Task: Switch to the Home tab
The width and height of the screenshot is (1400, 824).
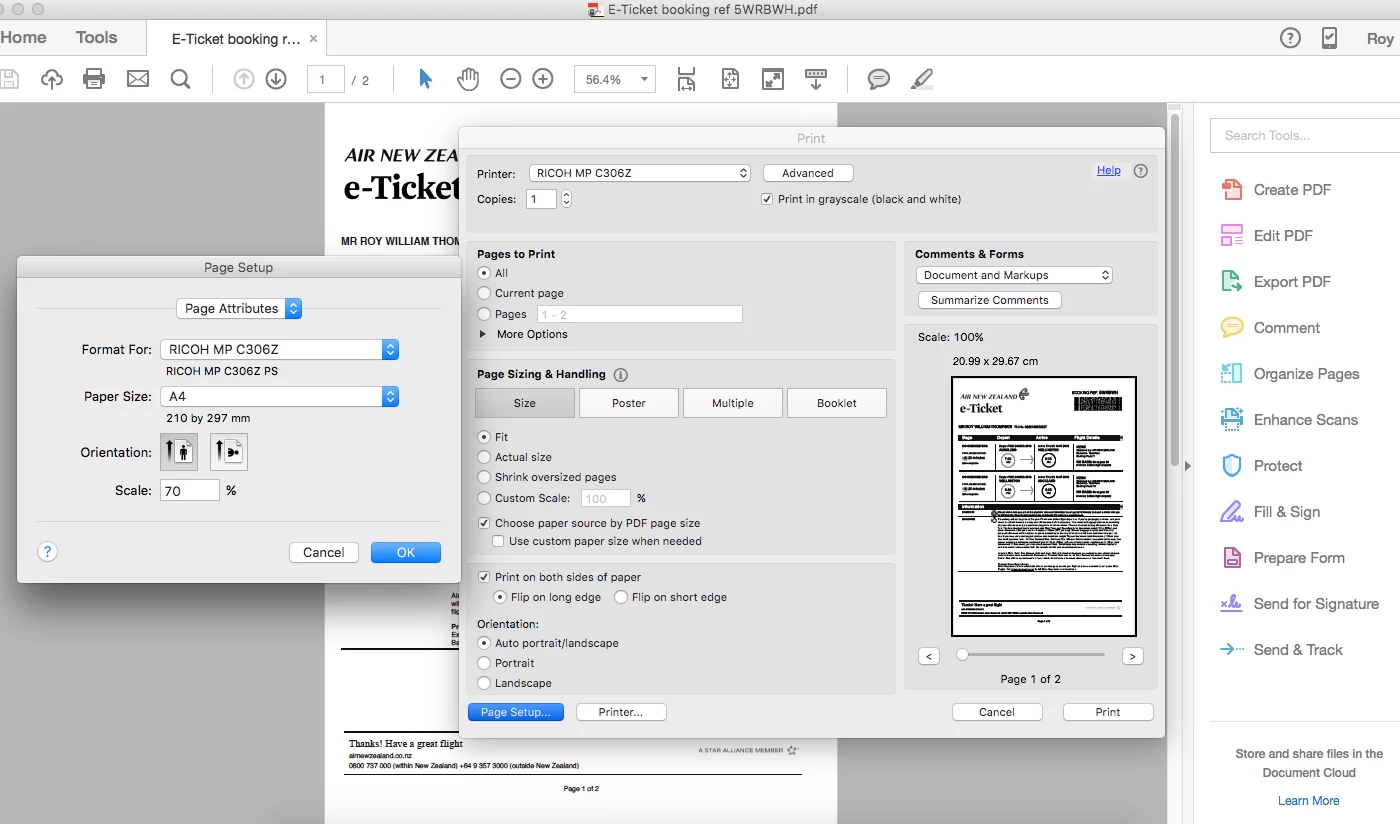Action: coord(24,37)
